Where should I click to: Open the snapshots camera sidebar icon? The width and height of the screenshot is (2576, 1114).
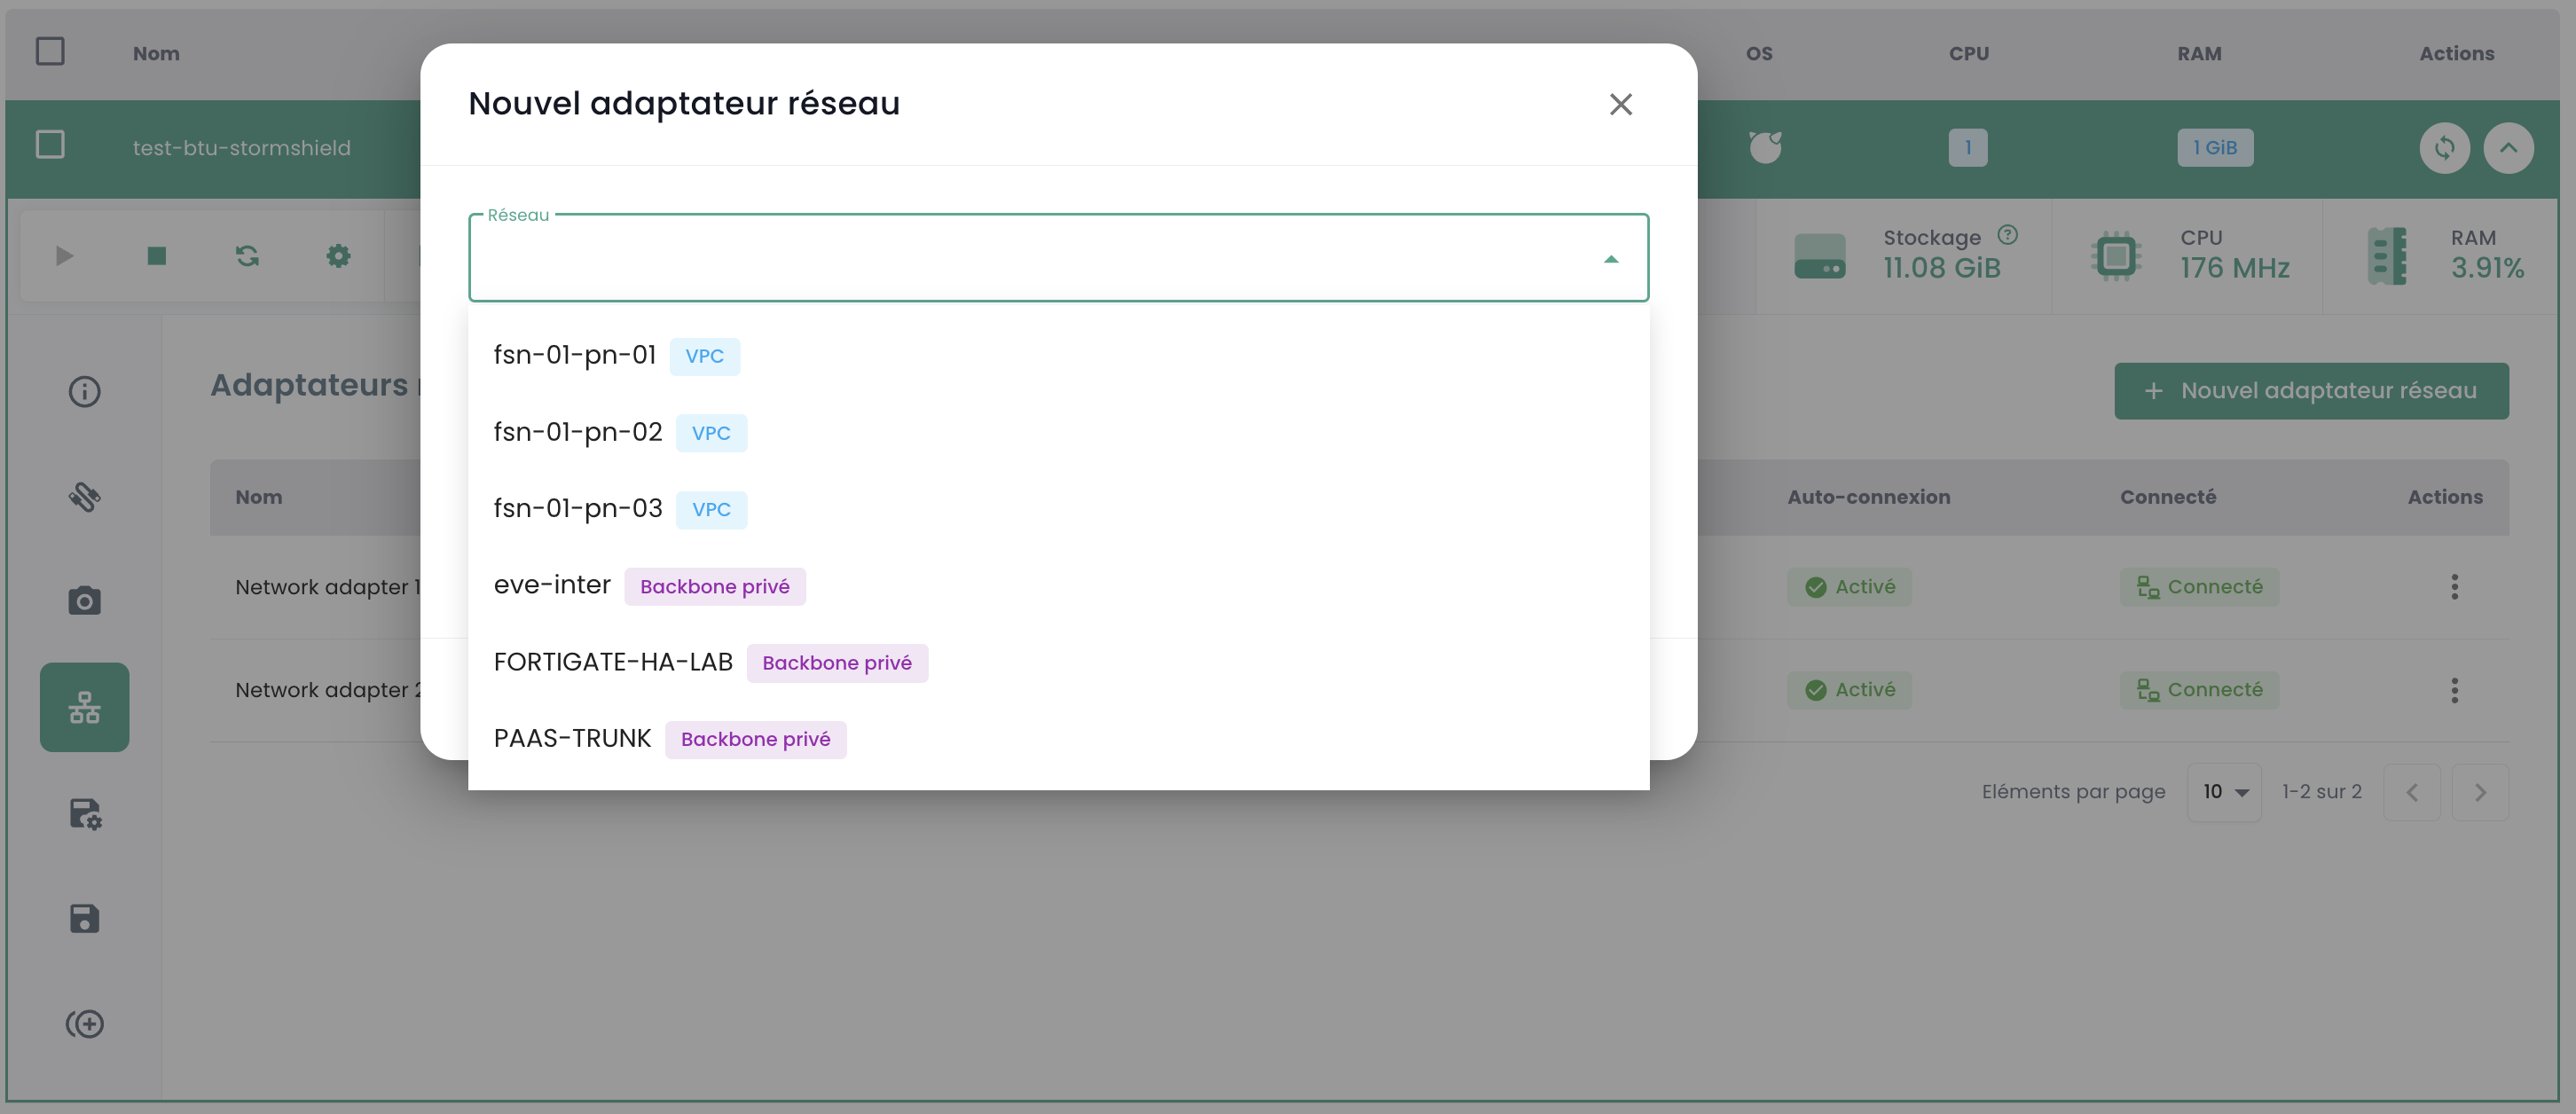(84, 600)
